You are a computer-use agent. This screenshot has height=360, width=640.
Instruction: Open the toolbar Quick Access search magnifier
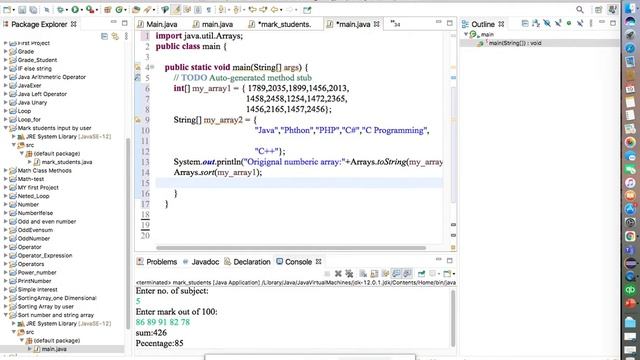(x=580, y=9)
